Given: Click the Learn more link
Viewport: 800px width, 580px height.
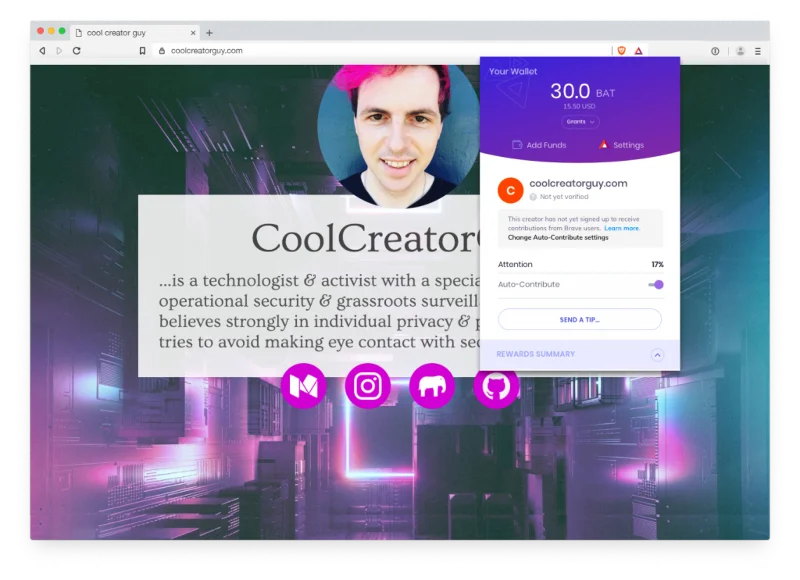Looking at the screenshot, I should pyautogui.click(x=624, y=228).
